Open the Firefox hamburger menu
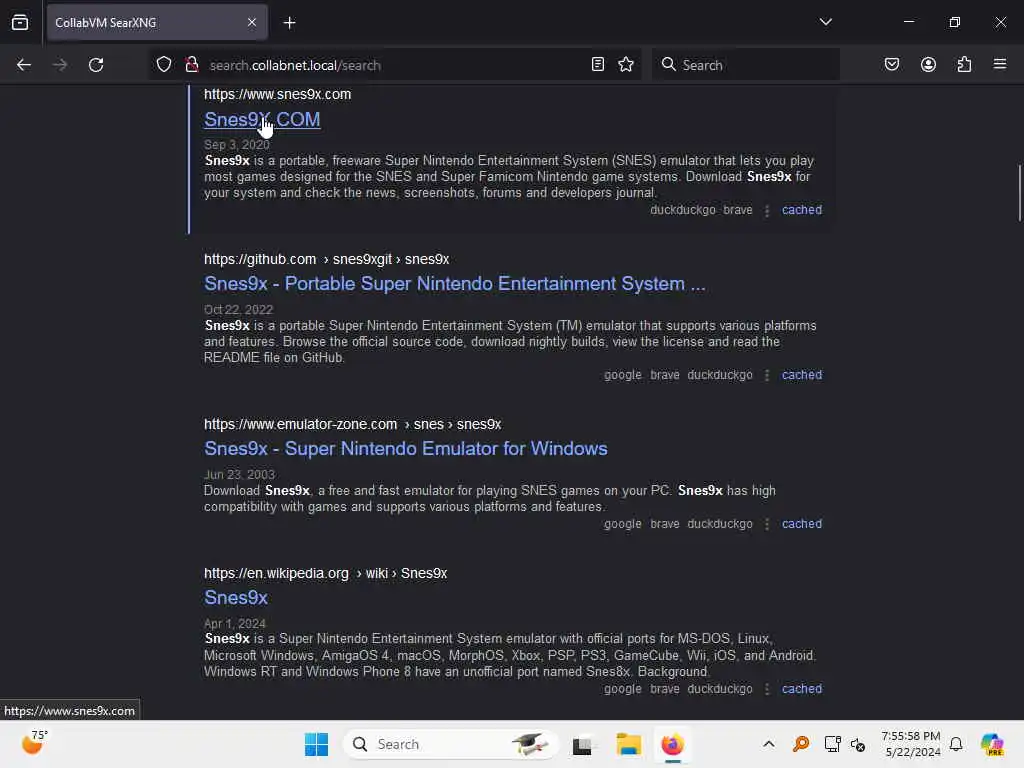Image resolution: width=1024 pixels, height=768 pixels. [x=1000, y=64]
